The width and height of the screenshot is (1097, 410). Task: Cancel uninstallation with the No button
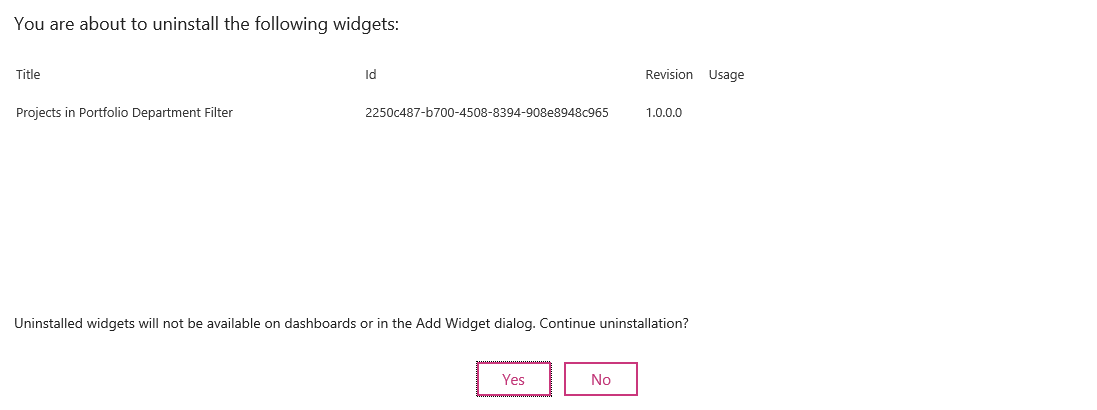point(600,379)
